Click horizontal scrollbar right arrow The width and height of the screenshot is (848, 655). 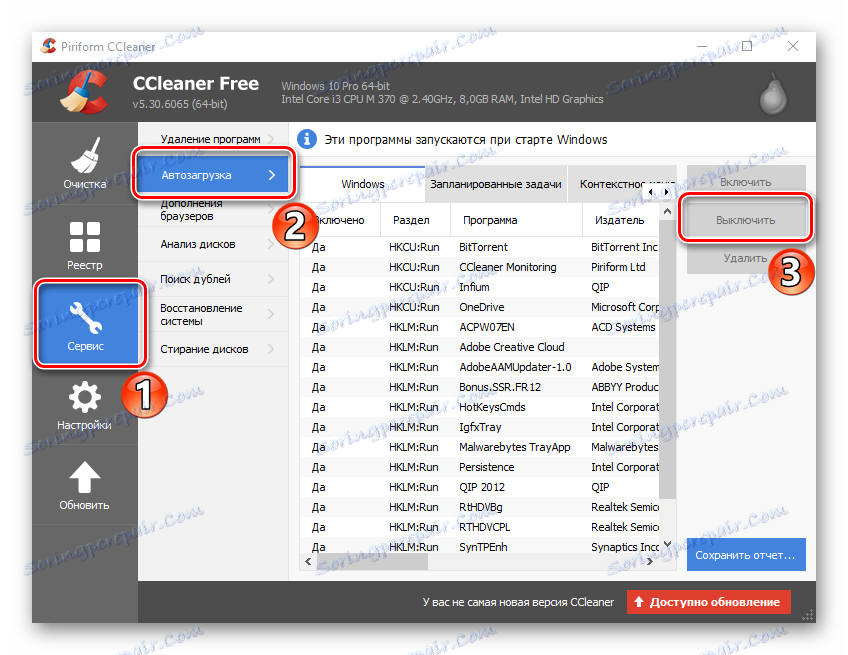click(x=650, y=561)
